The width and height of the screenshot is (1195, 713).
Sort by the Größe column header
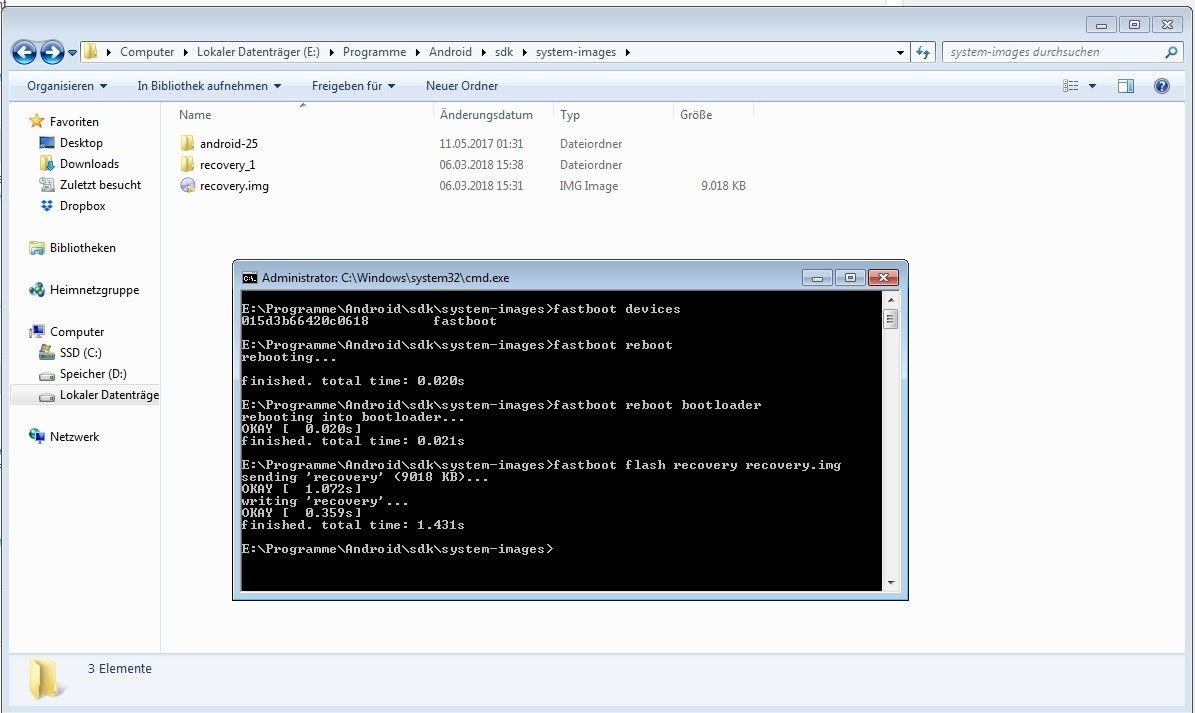click(696, 114)
